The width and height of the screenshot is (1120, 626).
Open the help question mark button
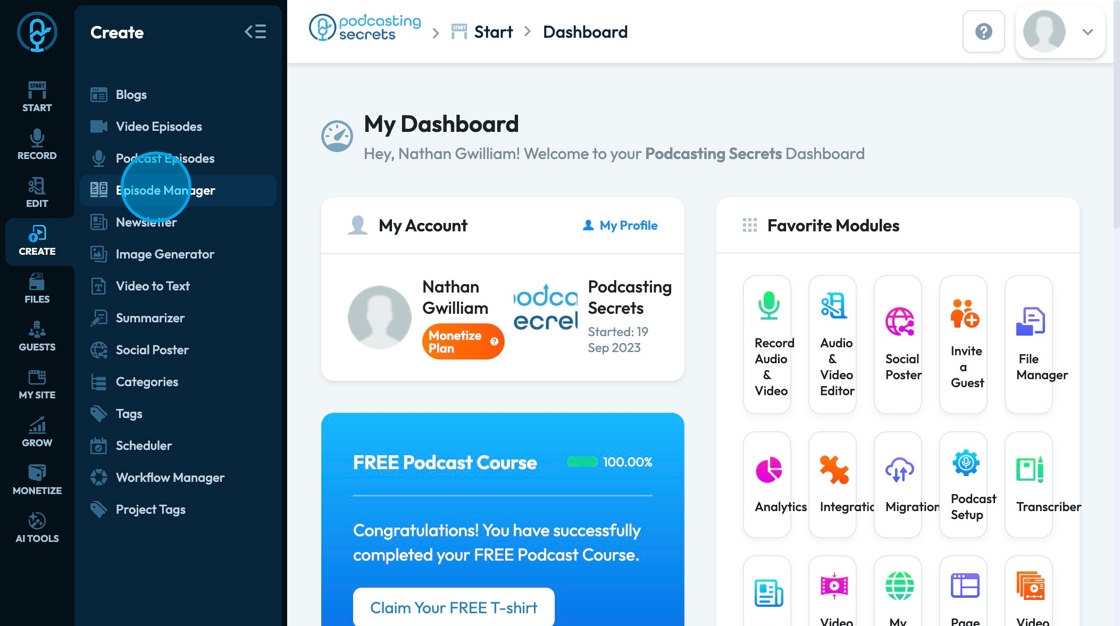pos(984,31)
